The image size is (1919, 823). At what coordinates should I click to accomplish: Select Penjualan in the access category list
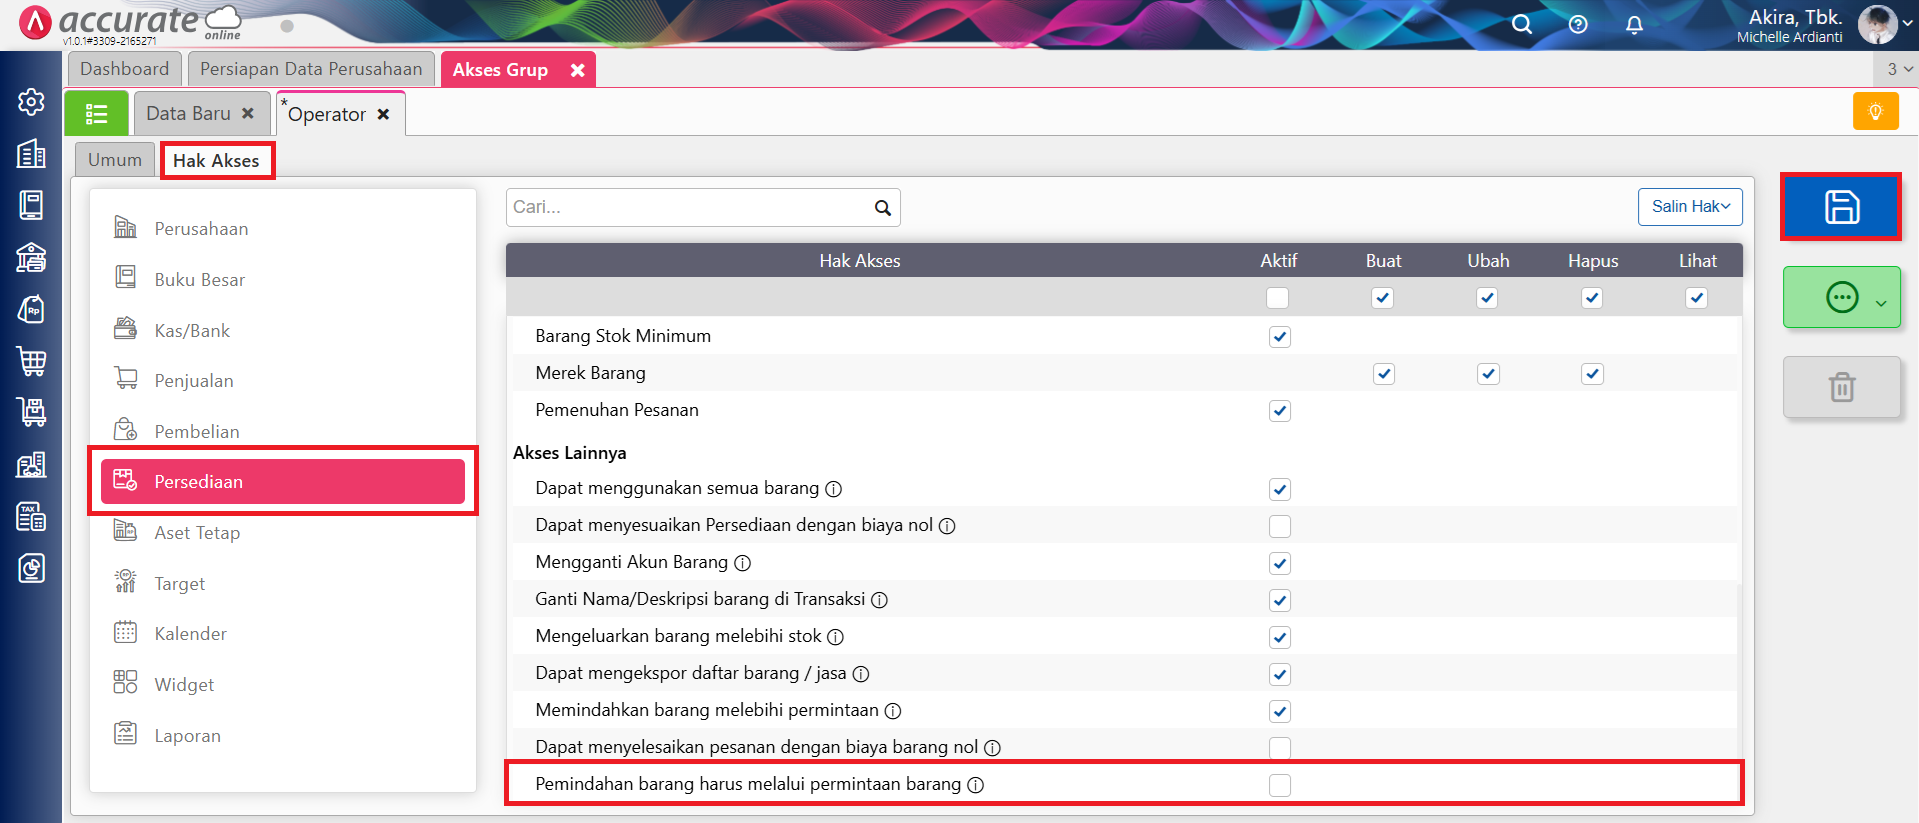(x=194, y=381)
